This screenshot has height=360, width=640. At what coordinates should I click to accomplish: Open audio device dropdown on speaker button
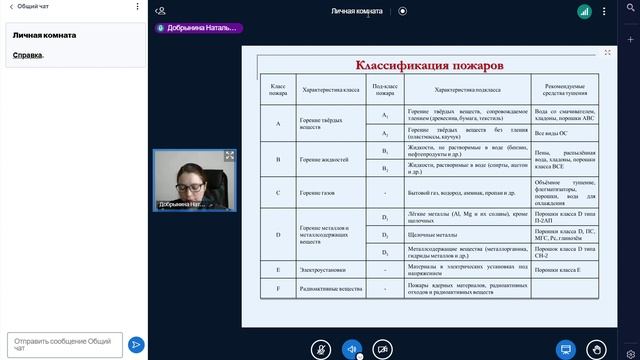360,357
